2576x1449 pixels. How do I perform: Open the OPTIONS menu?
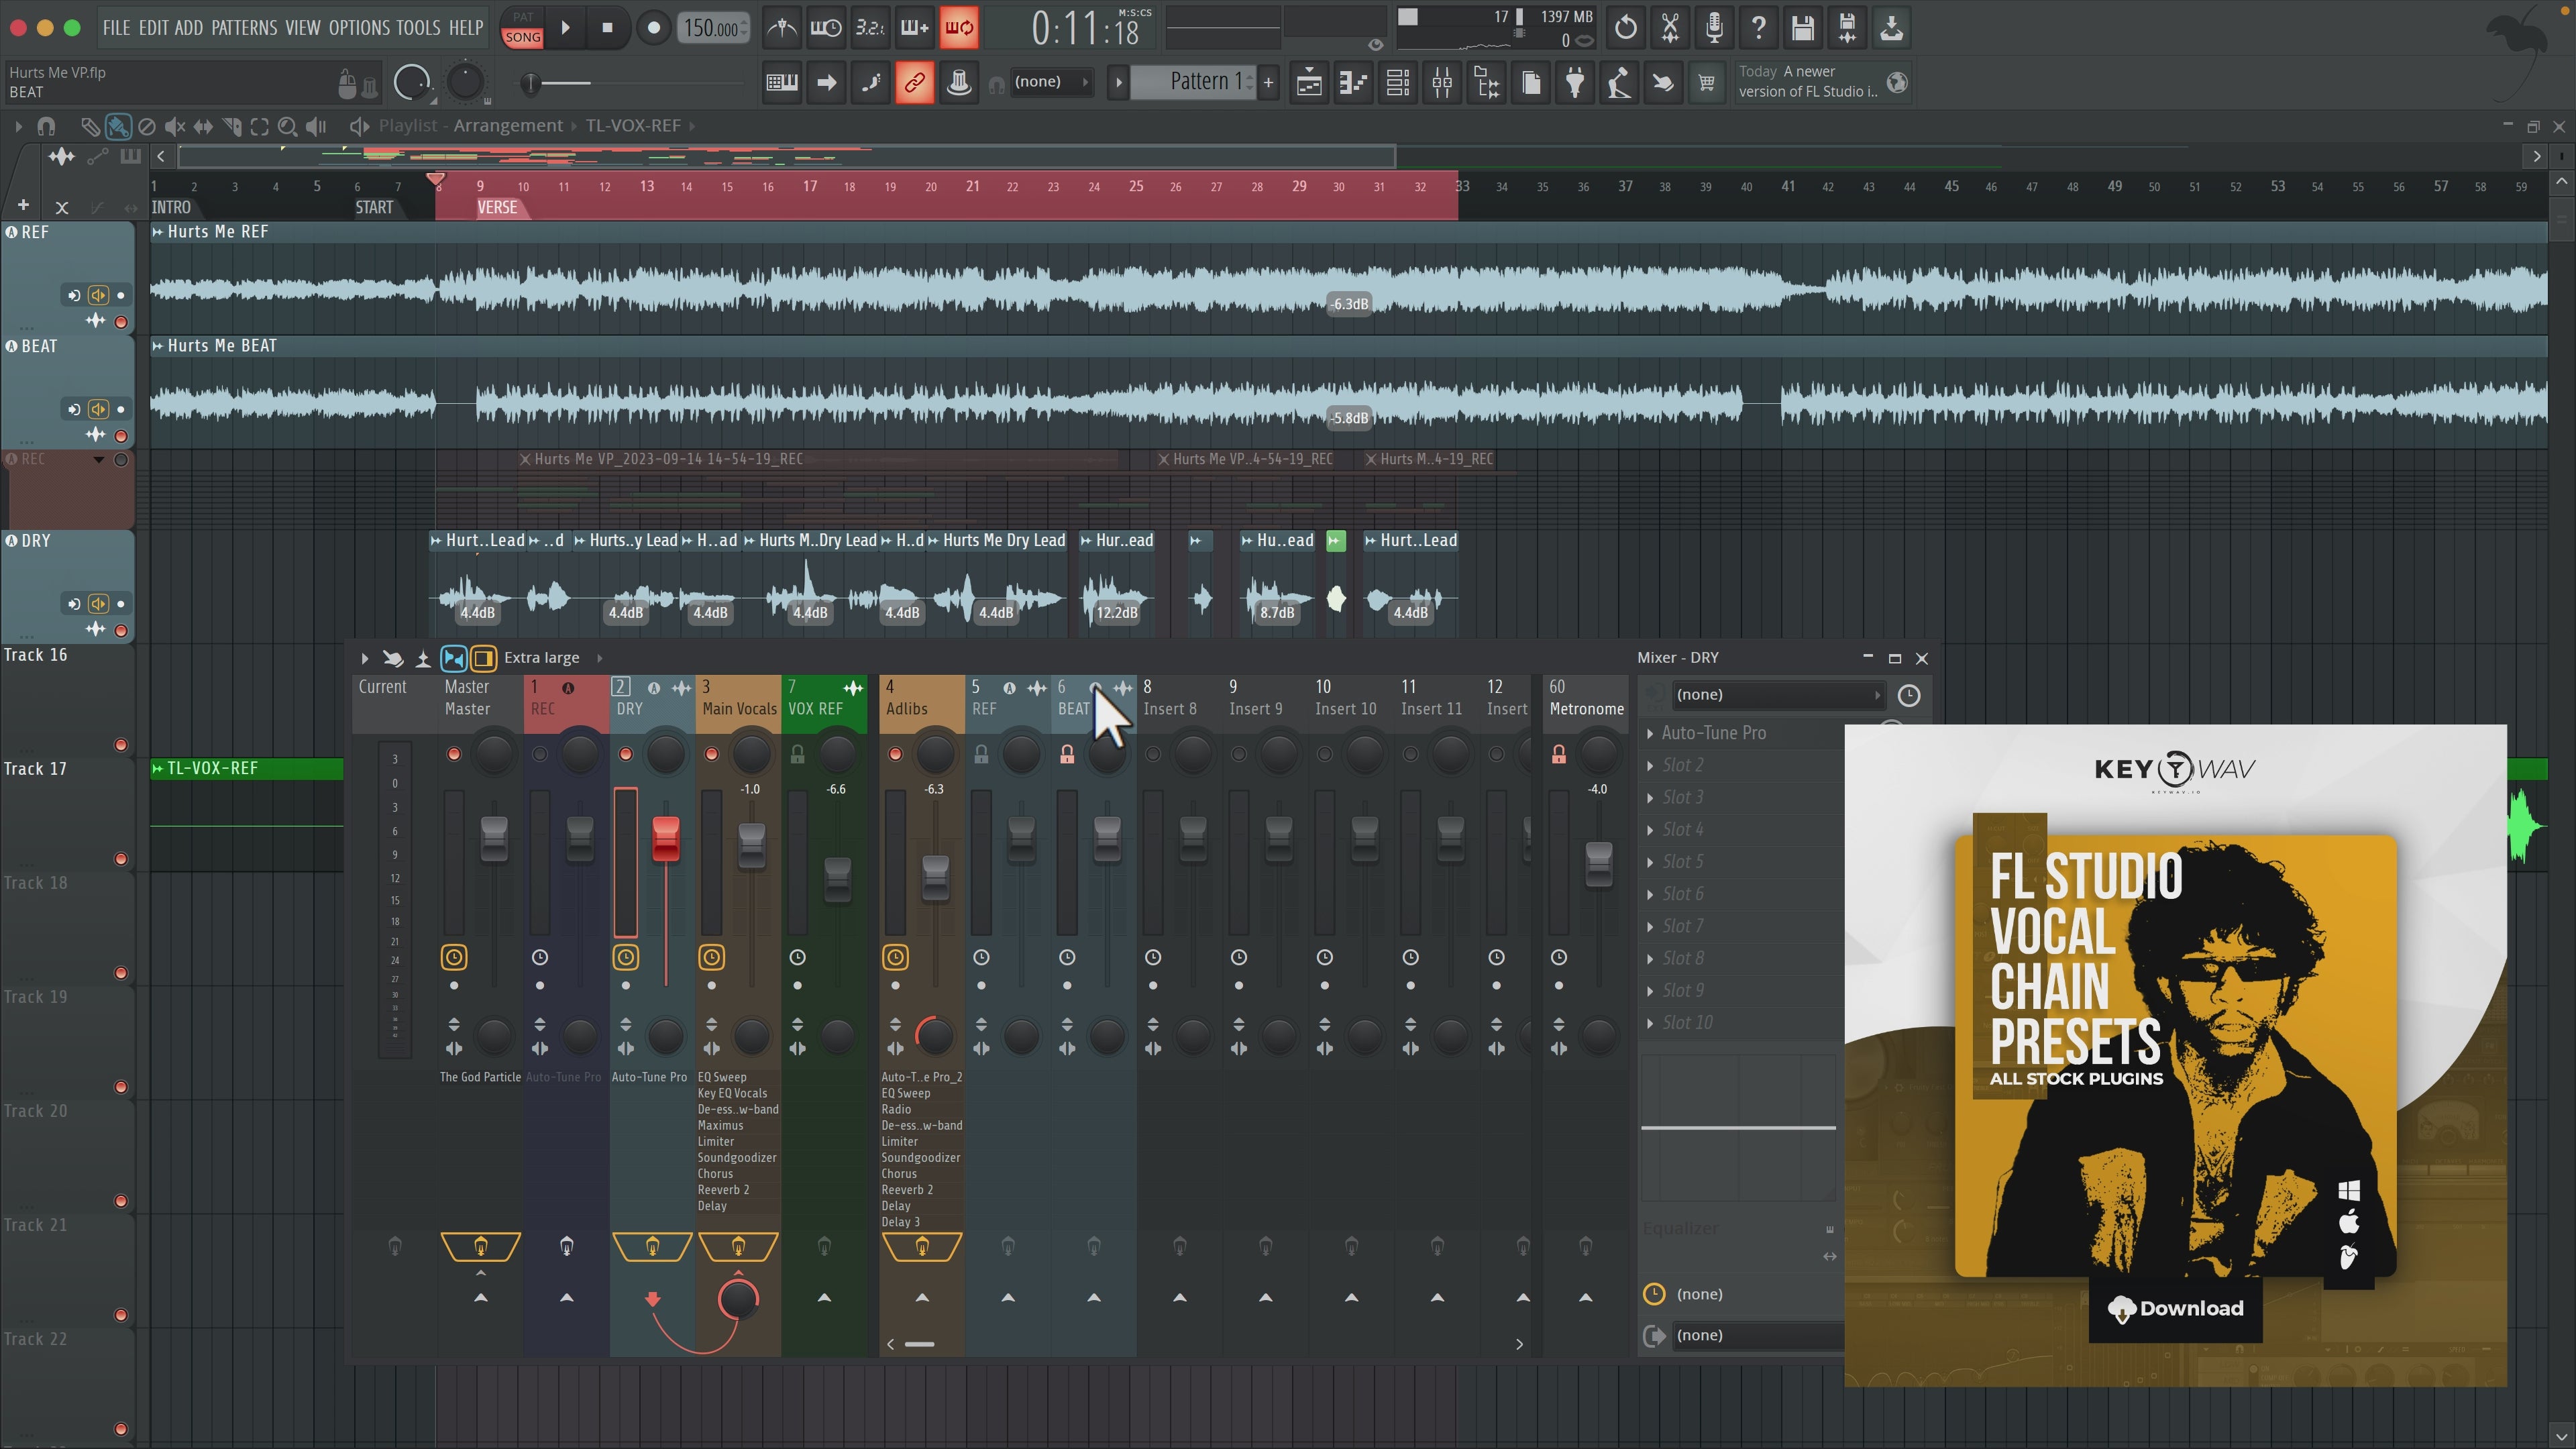coord(359,28)
